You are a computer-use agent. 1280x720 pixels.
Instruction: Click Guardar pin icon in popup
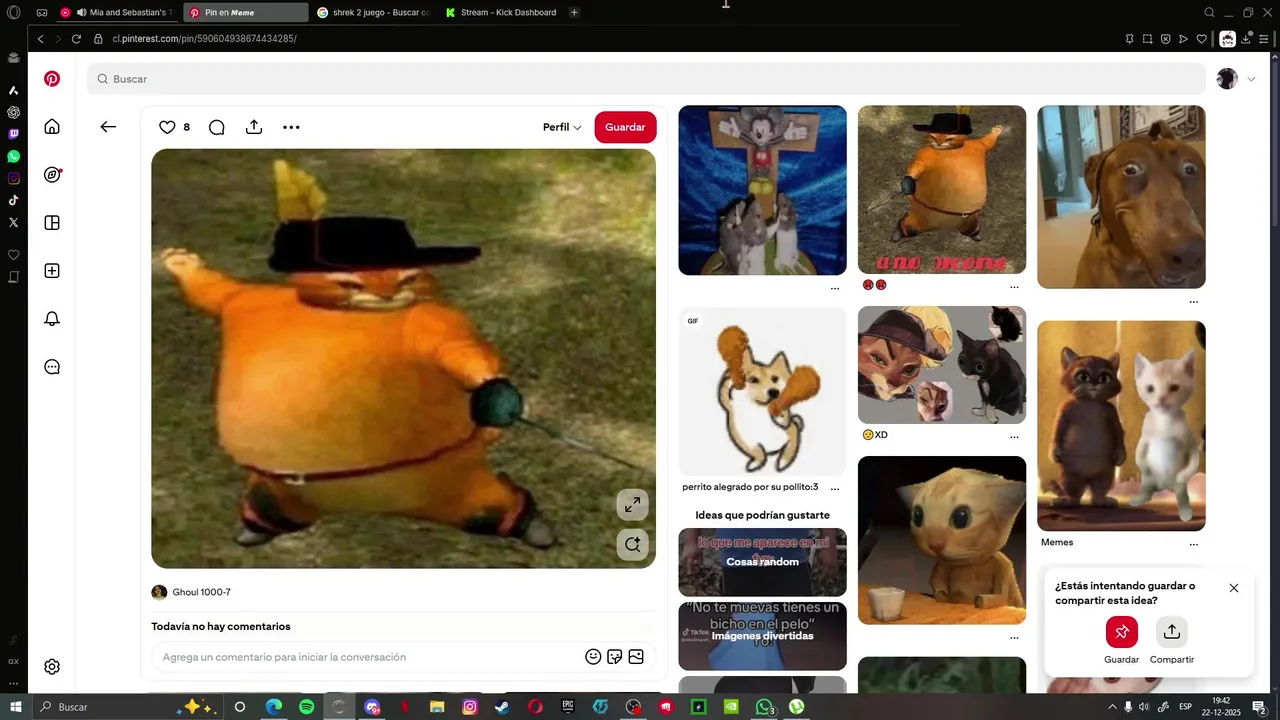1122,632
